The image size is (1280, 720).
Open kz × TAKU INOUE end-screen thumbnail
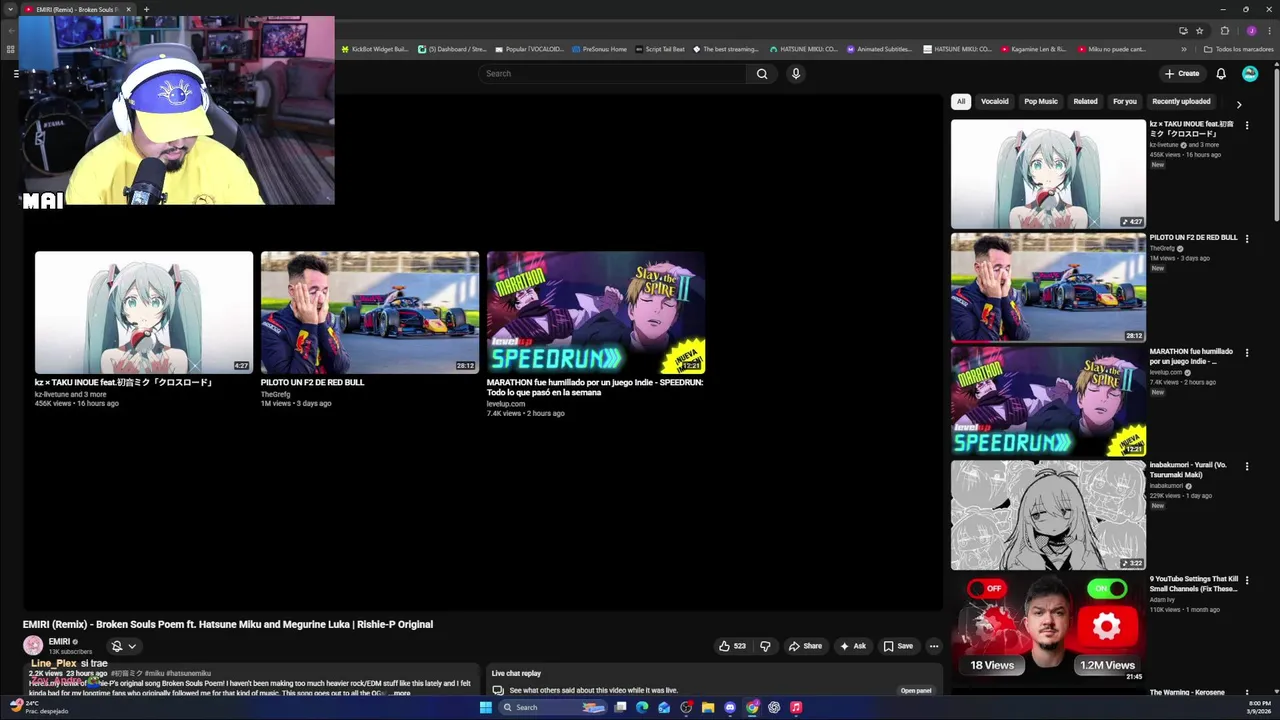pyautogui.click(x=144, y=312)
